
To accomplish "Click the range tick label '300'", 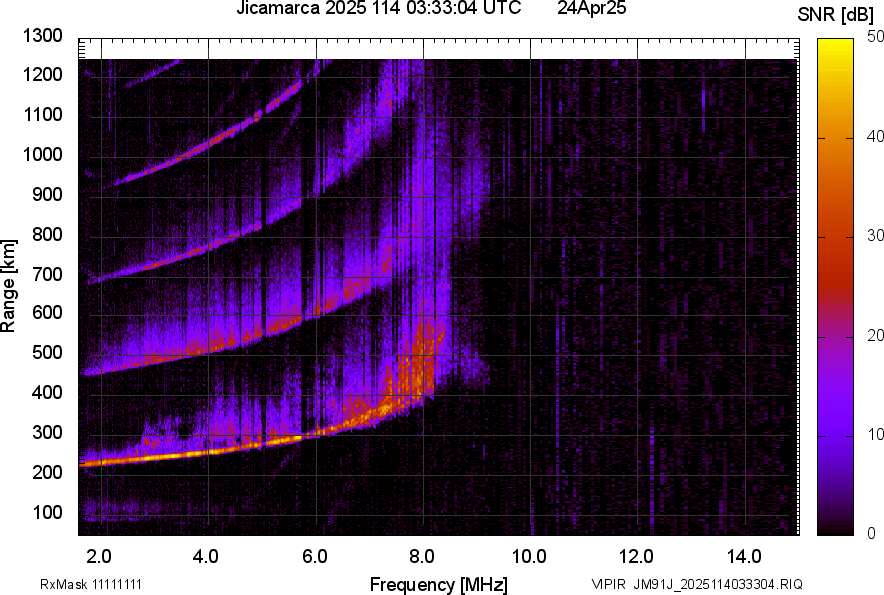I will coord(47,432).
